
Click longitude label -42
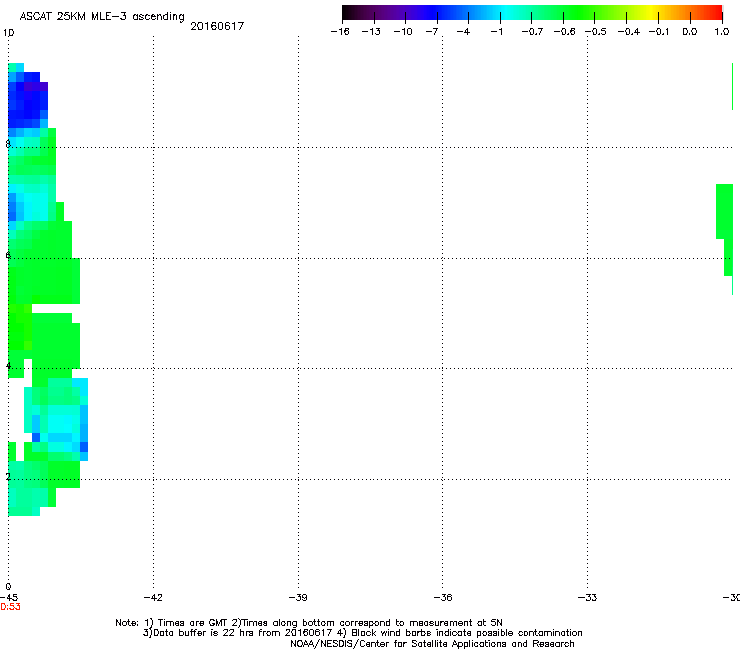coord(153,598)
